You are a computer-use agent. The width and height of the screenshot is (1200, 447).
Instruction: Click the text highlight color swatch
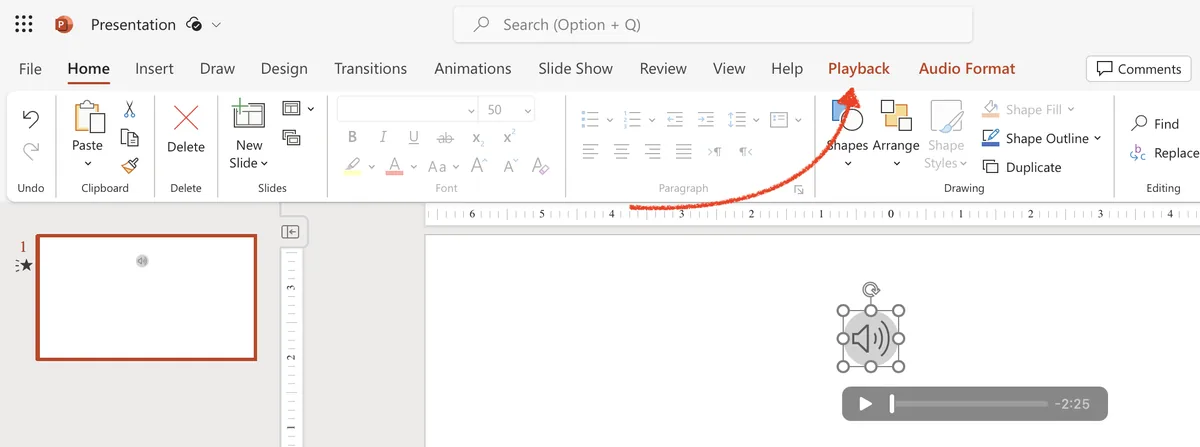tap(352, 166)
